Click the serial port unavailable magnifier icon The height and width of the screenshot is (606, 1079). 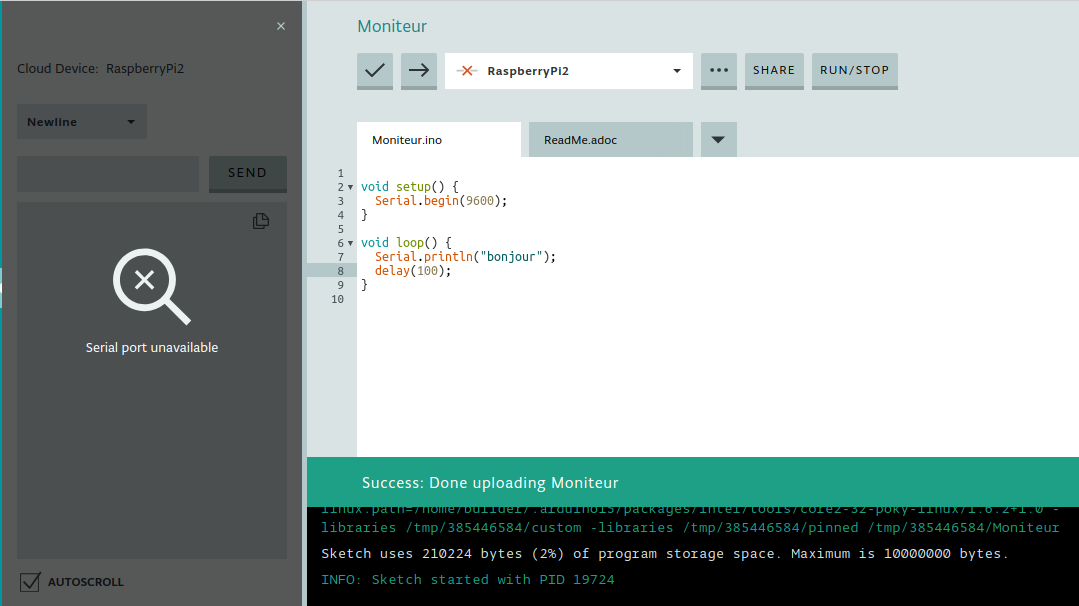tap(150, 287)
